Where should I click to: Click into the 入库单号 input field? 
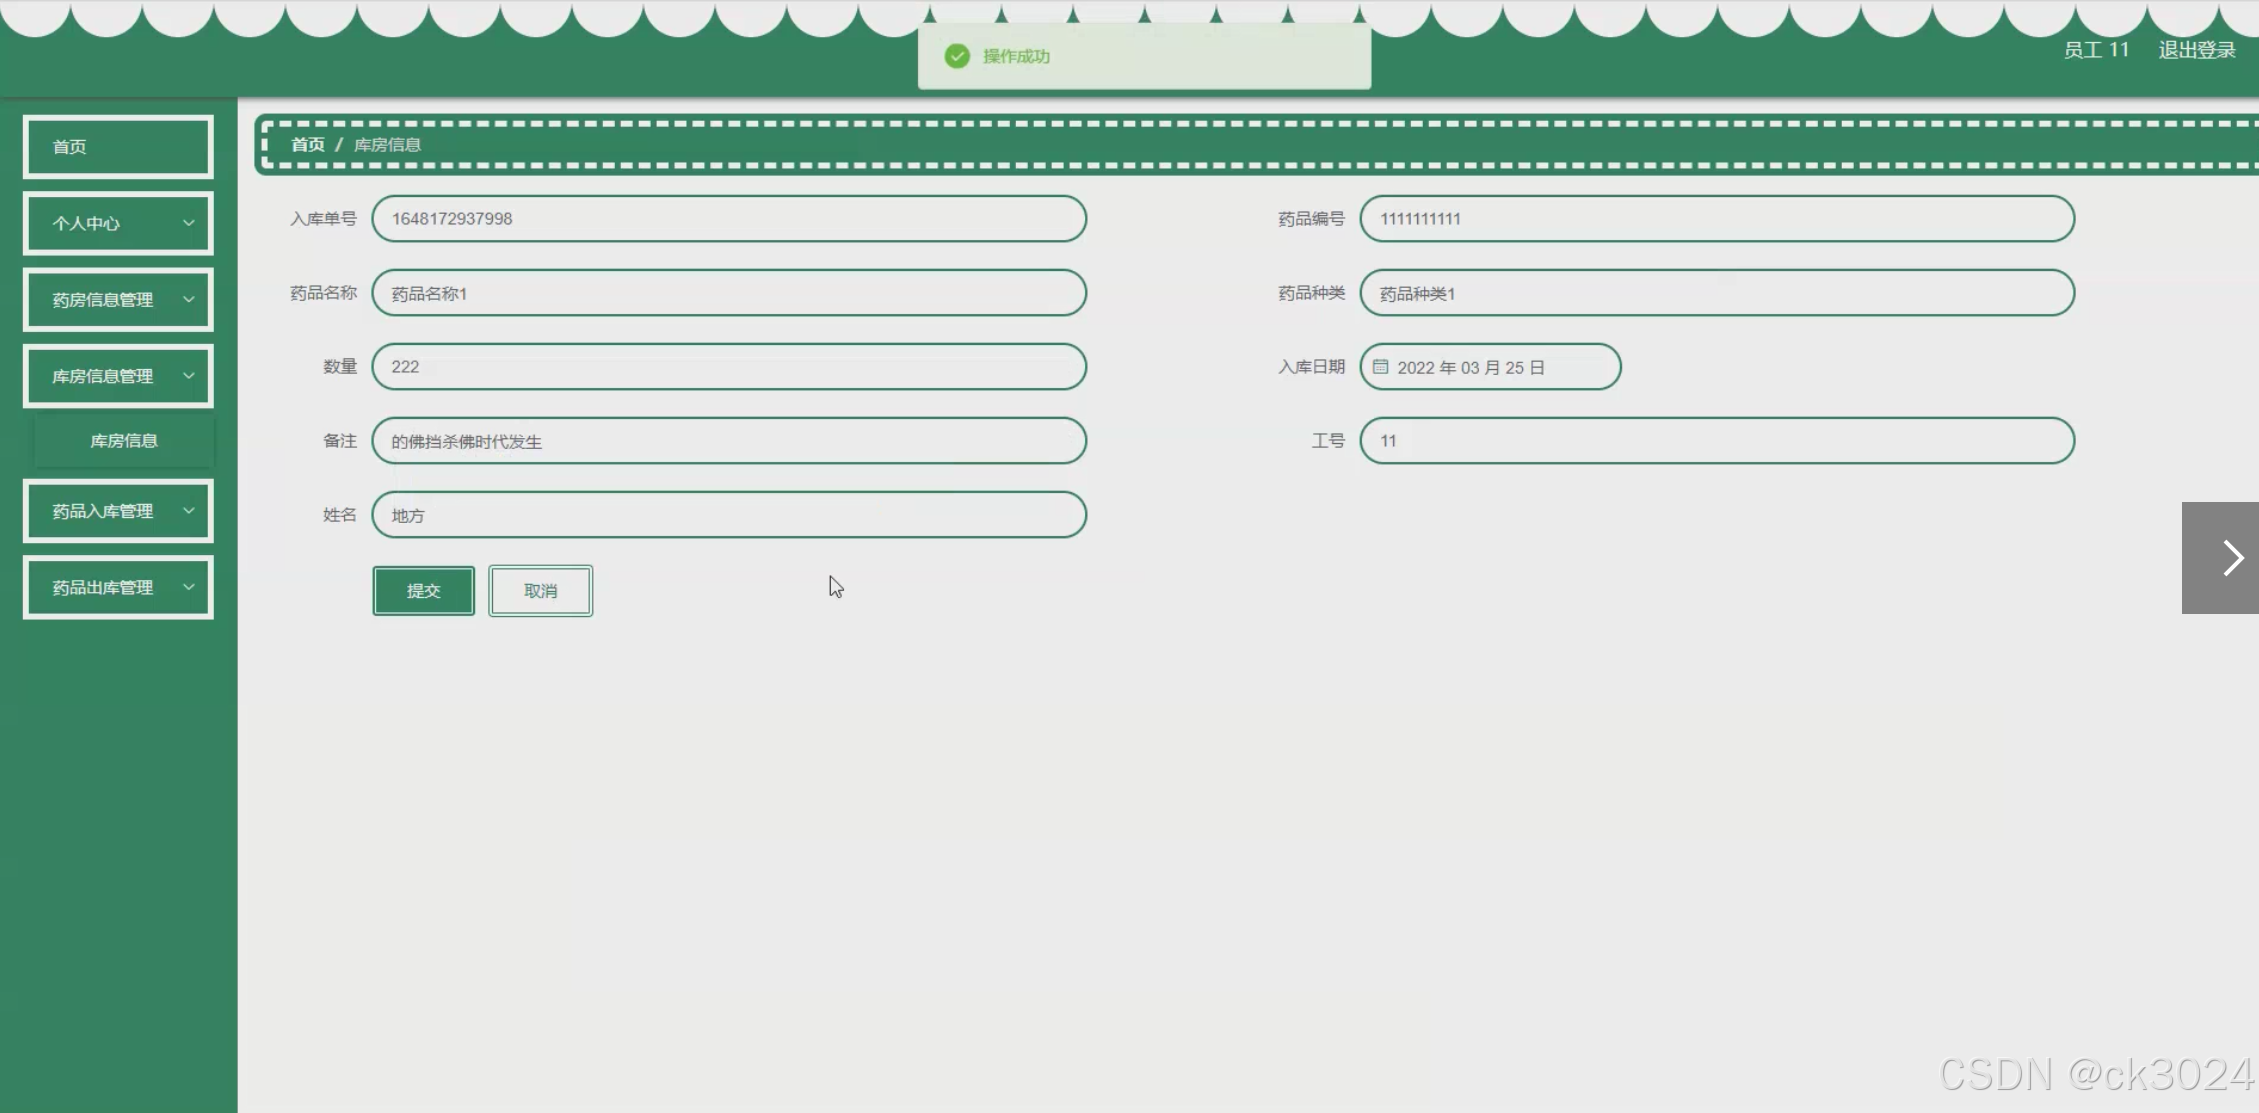pyautogui.click(x=728, y=219)
